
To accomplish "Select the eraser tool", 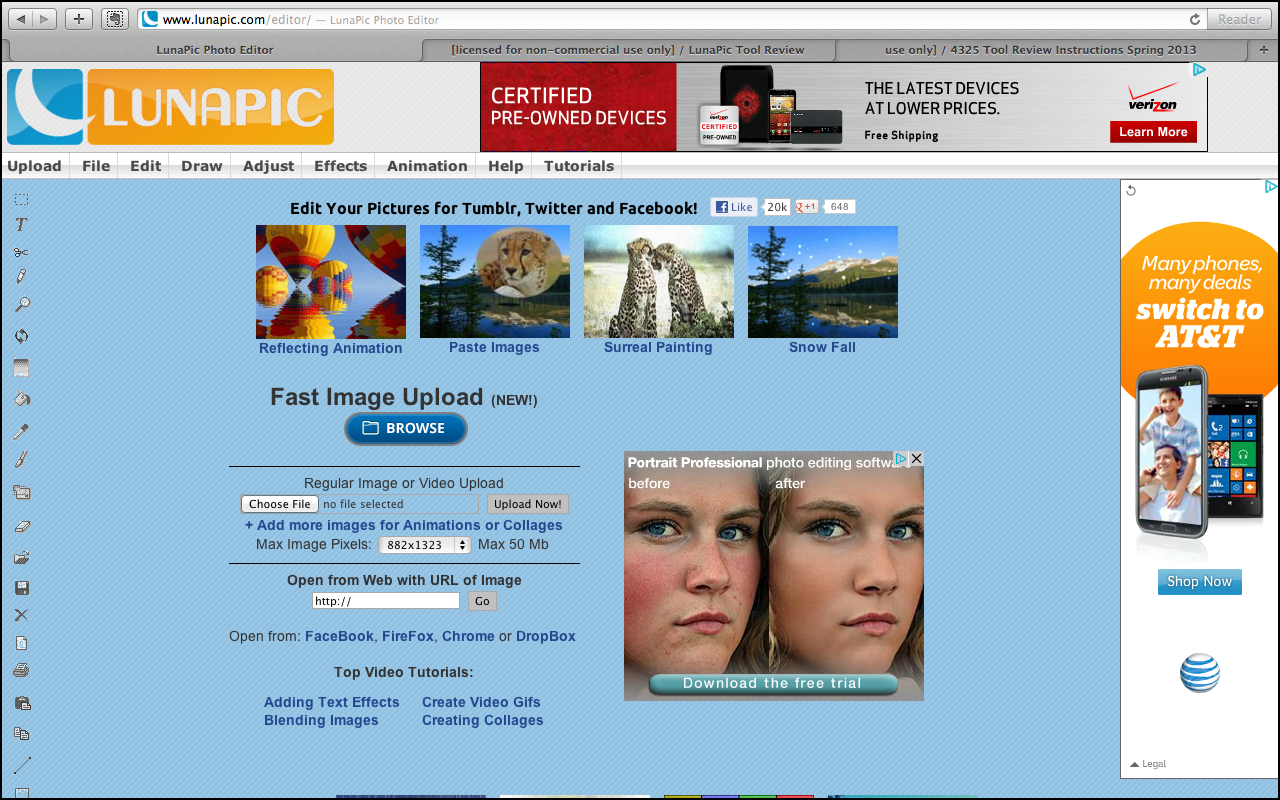I will [21, 526].
